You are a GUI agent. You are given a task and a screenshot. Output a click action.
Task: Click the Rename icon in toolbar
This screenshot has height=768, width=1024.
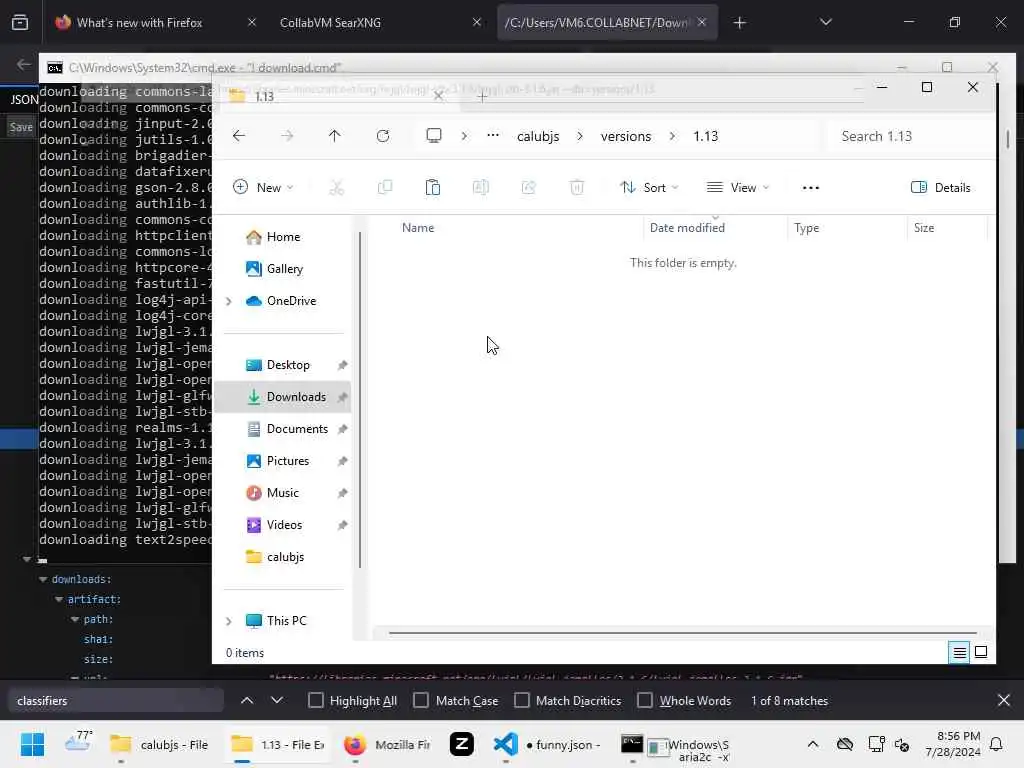481,188
